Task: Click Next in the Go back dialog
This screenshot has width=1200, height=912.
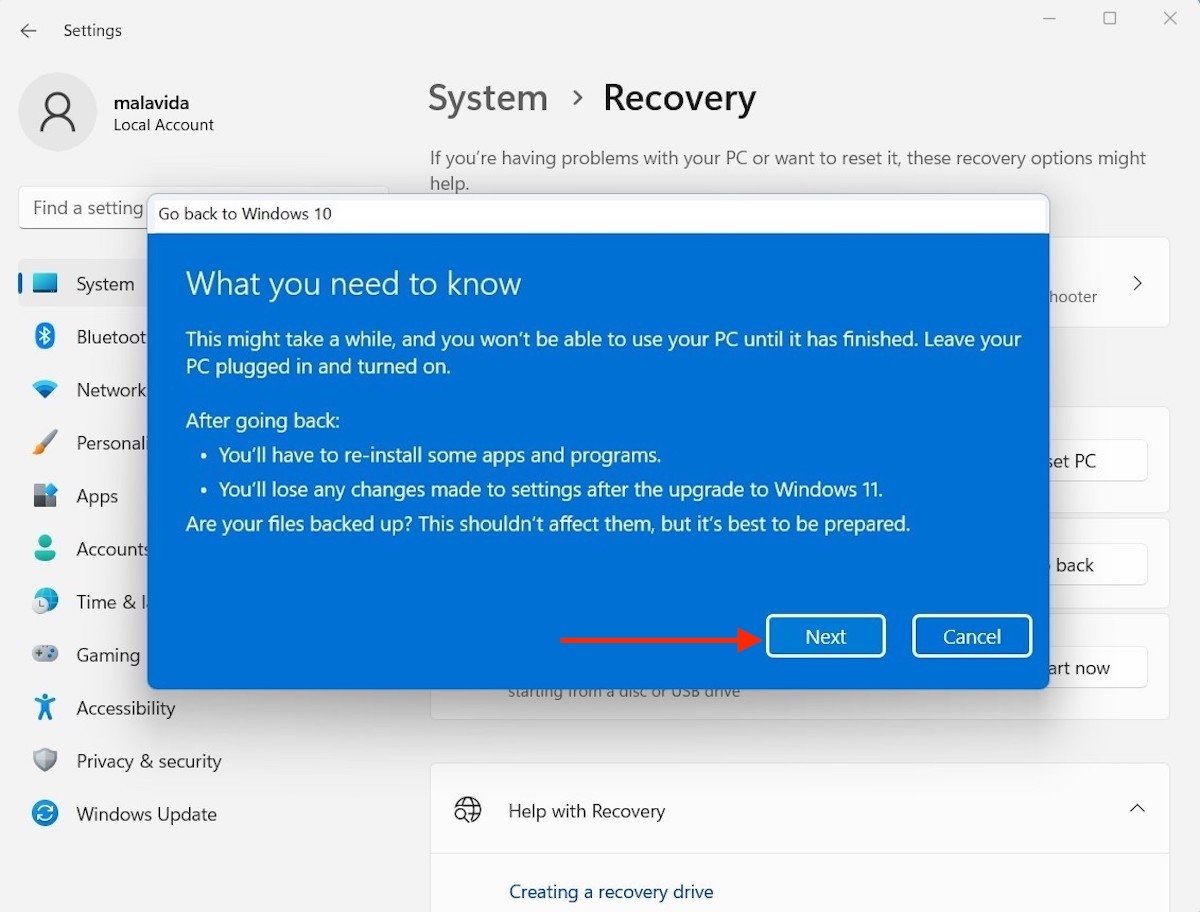Action: coord(826,636)
